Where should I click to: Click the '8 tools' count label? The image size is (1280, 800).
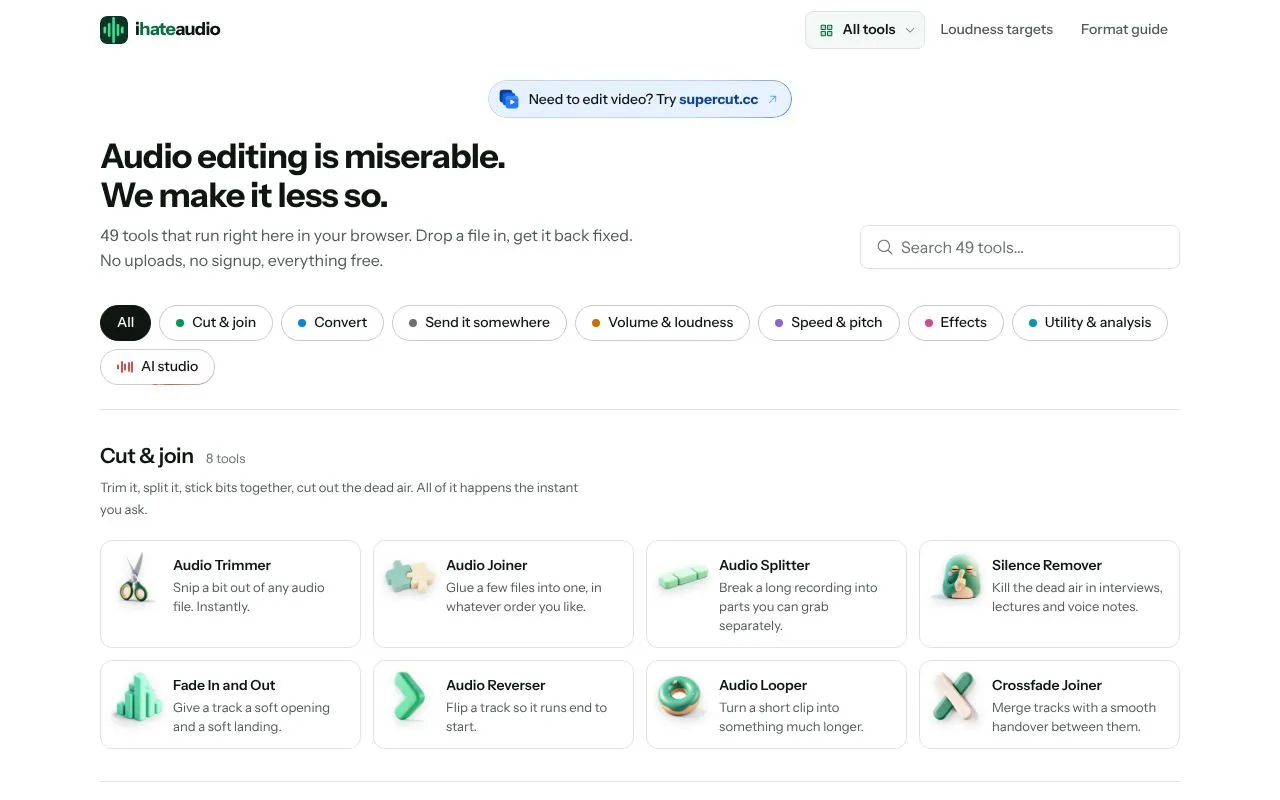(x=225, y=459)
